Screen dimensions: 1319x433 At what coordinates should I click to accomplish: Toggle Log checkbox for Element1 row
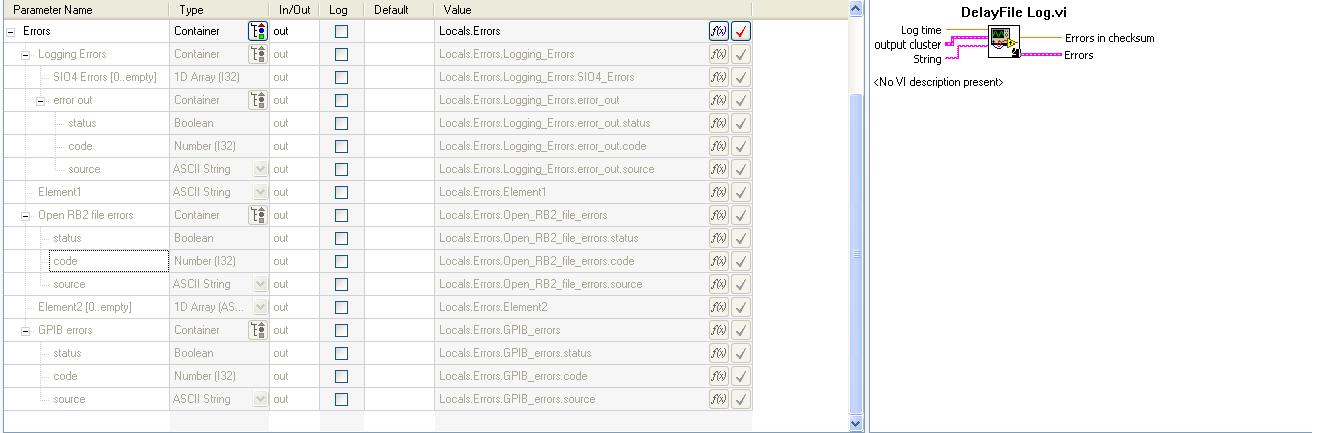[x=341, y=192]
